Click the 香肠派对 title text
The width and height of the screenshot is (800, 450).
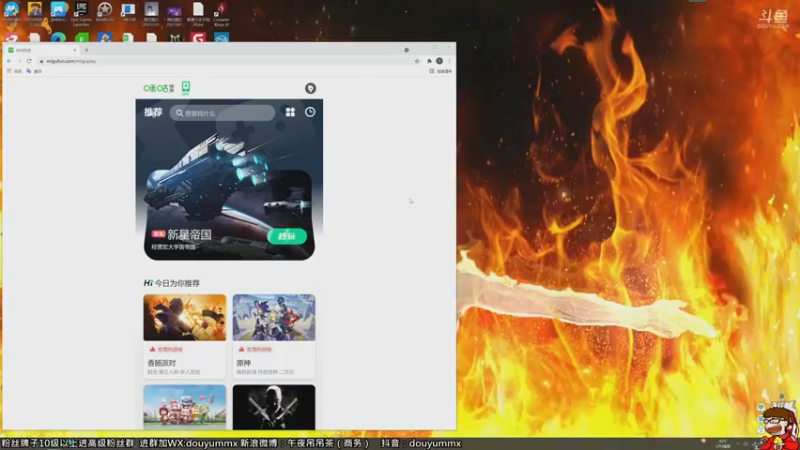162,363
